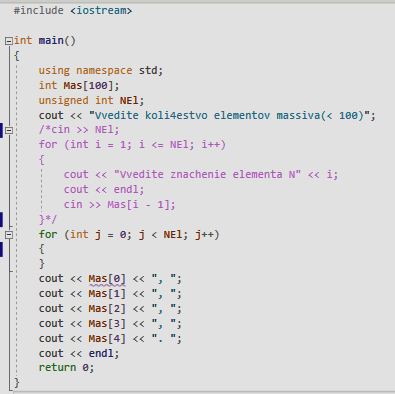Click the #include <iostream> line
Image resolution: width=395 pixels, height=394 pixels.
click(x=73, y=11)
